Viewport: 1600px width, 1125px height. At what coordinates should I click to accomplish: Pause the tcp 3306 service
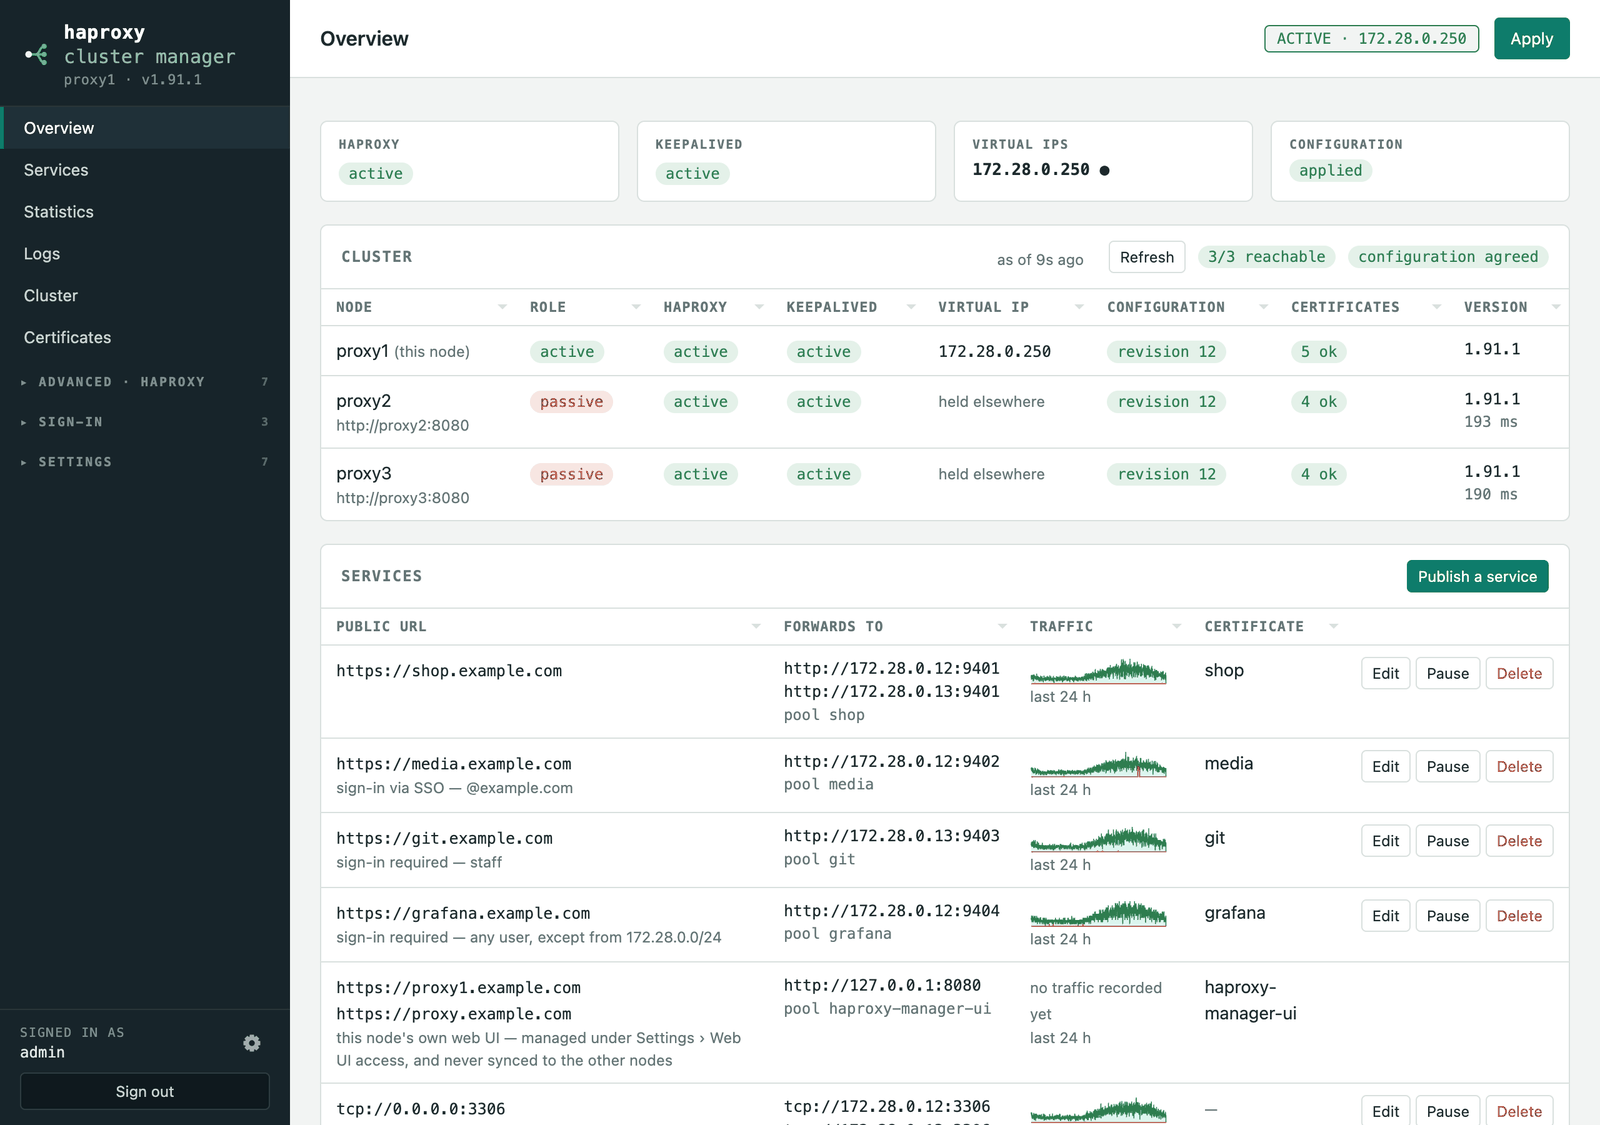click(1447, 1111)
